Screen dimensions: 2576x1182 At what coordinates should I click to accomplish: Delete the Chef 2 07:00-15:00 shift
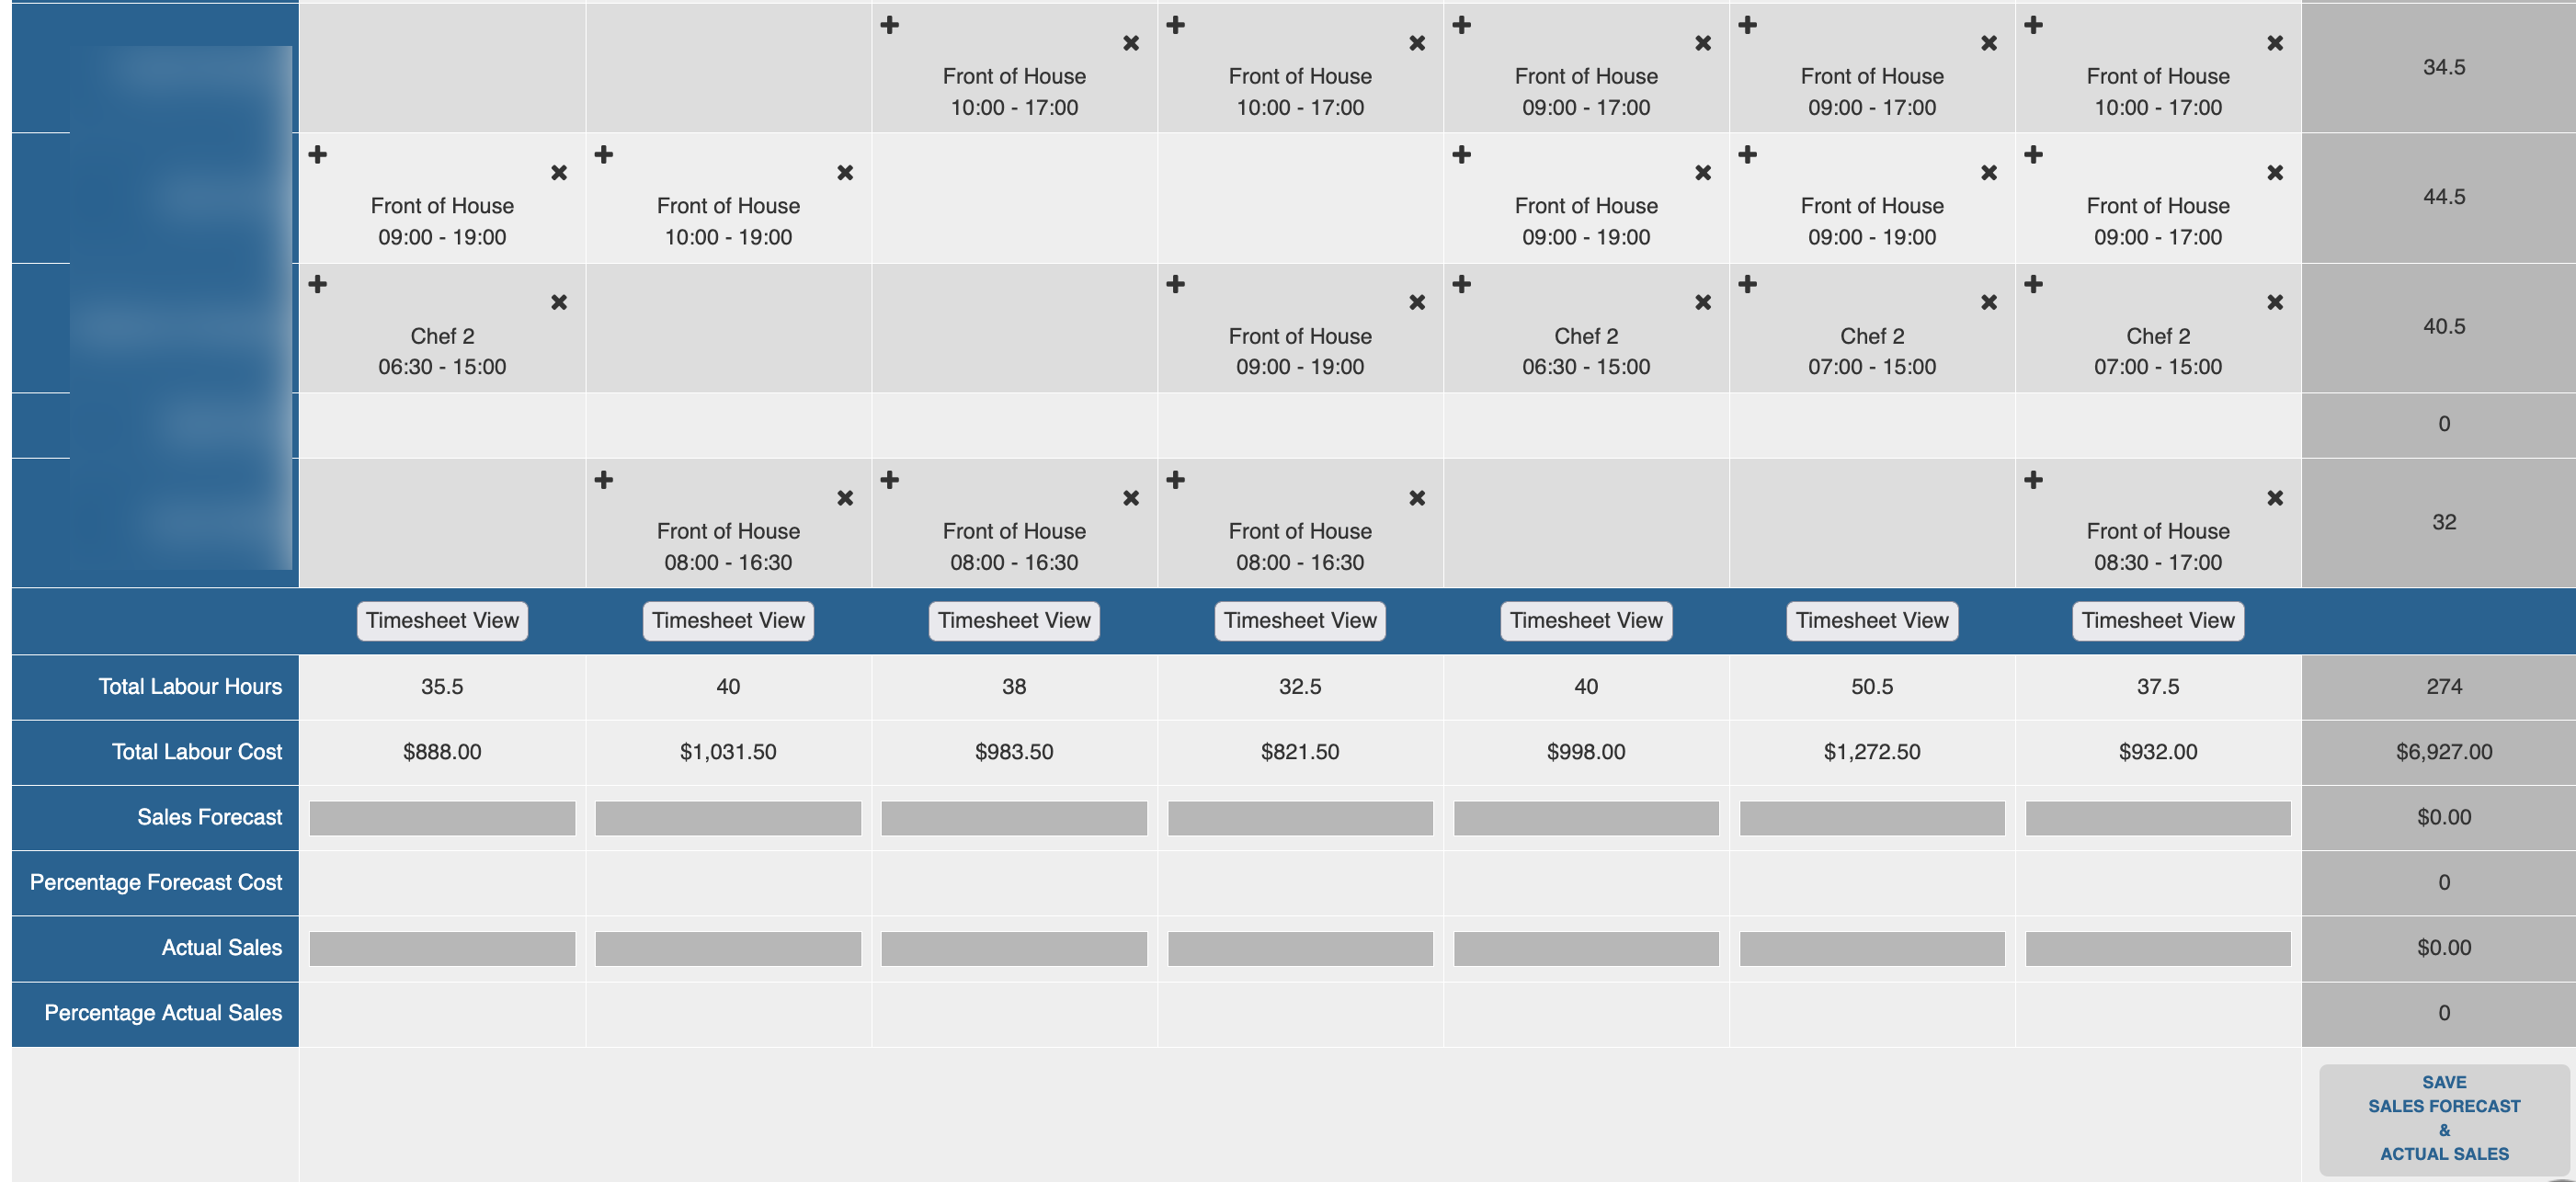pos(1988,301)
